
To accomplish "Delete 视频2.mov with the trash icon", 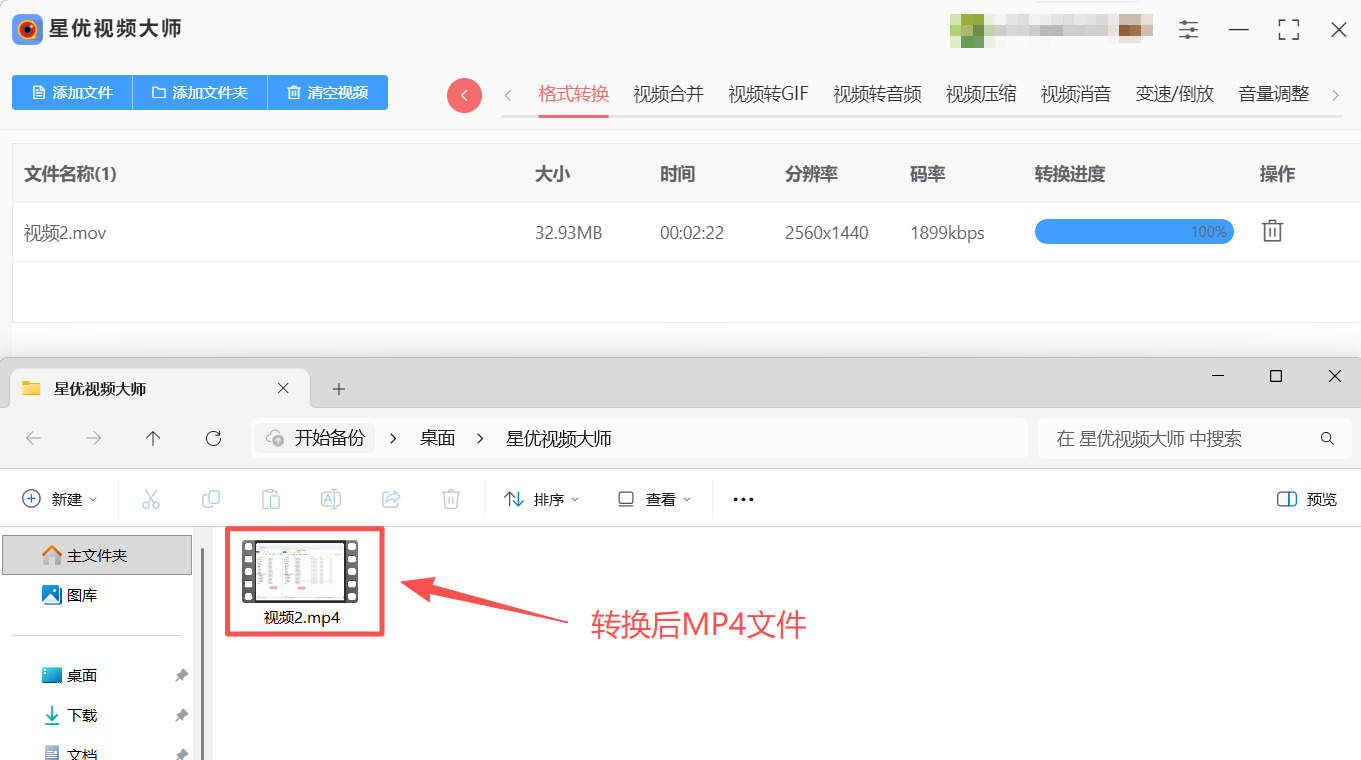I will (x=1272, y=232).
